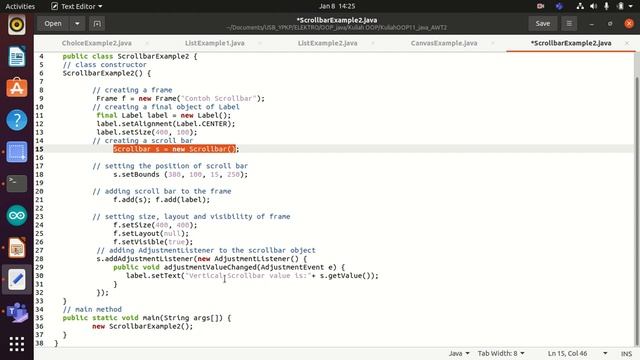This screenshot has height=360, width=640.
Task: Open the network status icon
Action: pos(580,6)
